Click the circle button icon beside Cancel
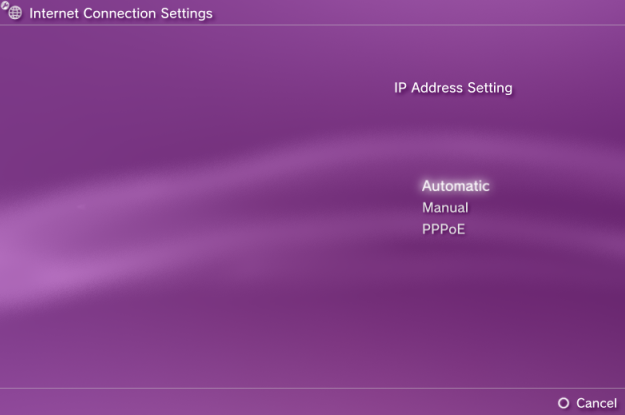Screen dimensions: 625x415 pyautogui.click(x=563, y=403)
